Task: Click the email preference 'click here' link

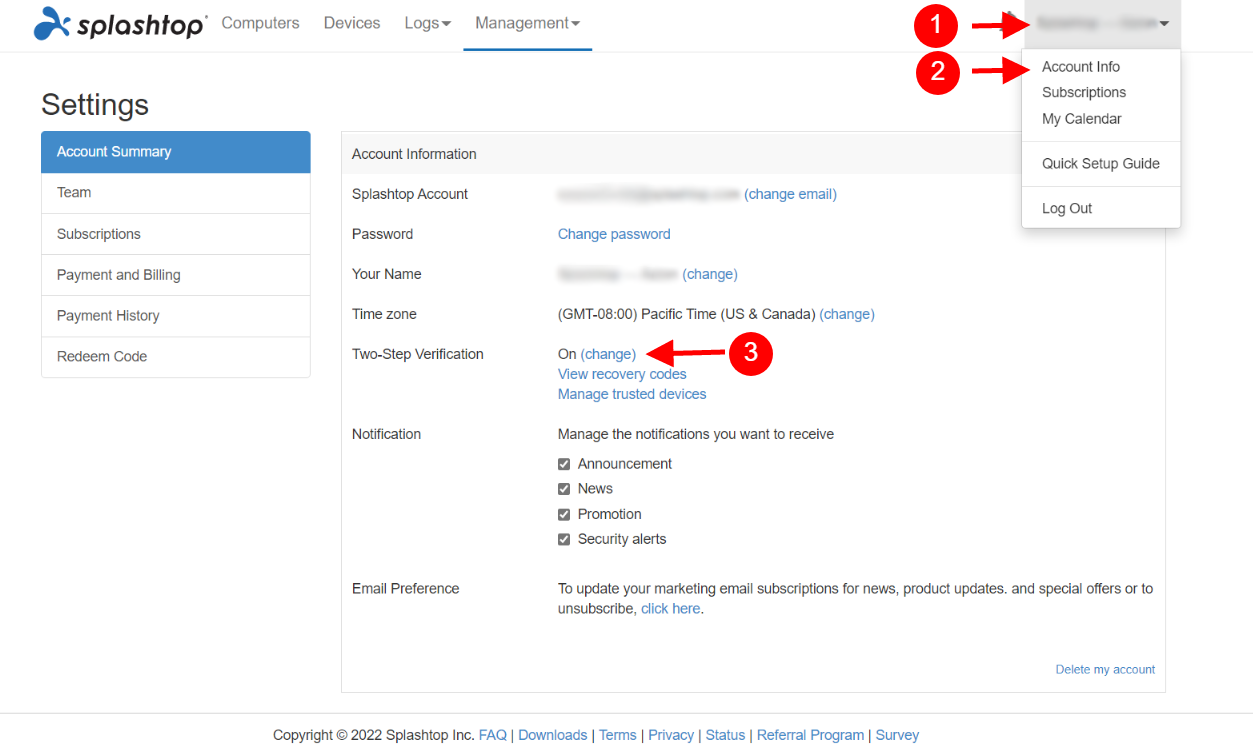Action: (670, 608)
